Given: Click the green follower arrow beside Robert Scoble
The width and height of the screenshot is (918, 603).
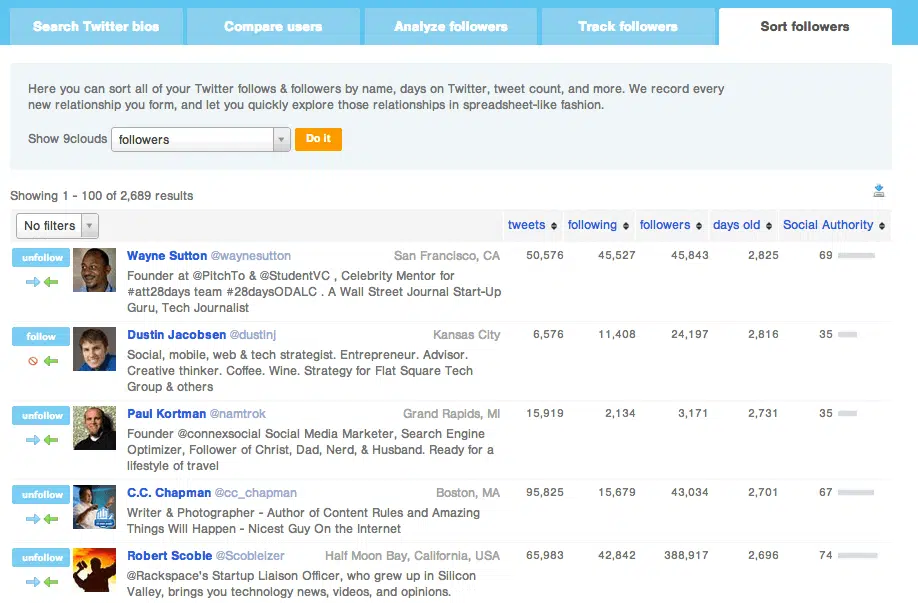Looking at the screenshot, I should click(51, 582).
